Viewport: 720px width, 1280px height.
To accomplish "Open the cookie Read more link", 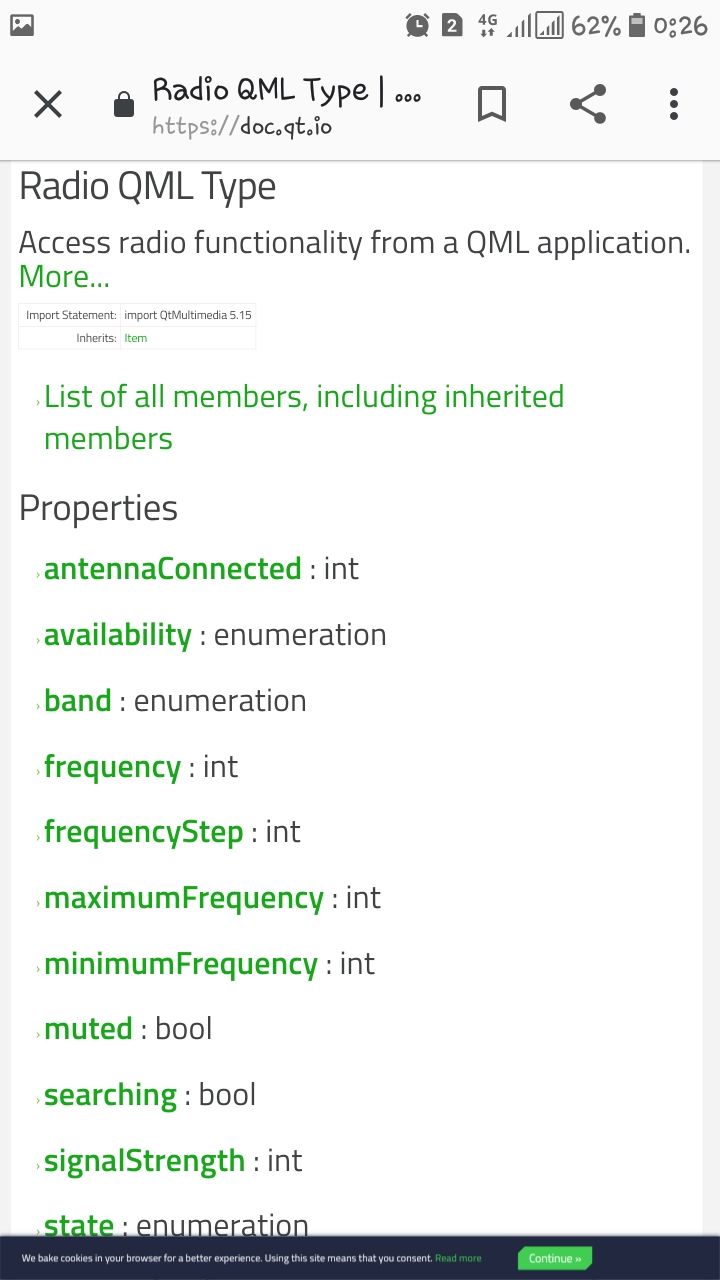I will tap(458, 1258).
